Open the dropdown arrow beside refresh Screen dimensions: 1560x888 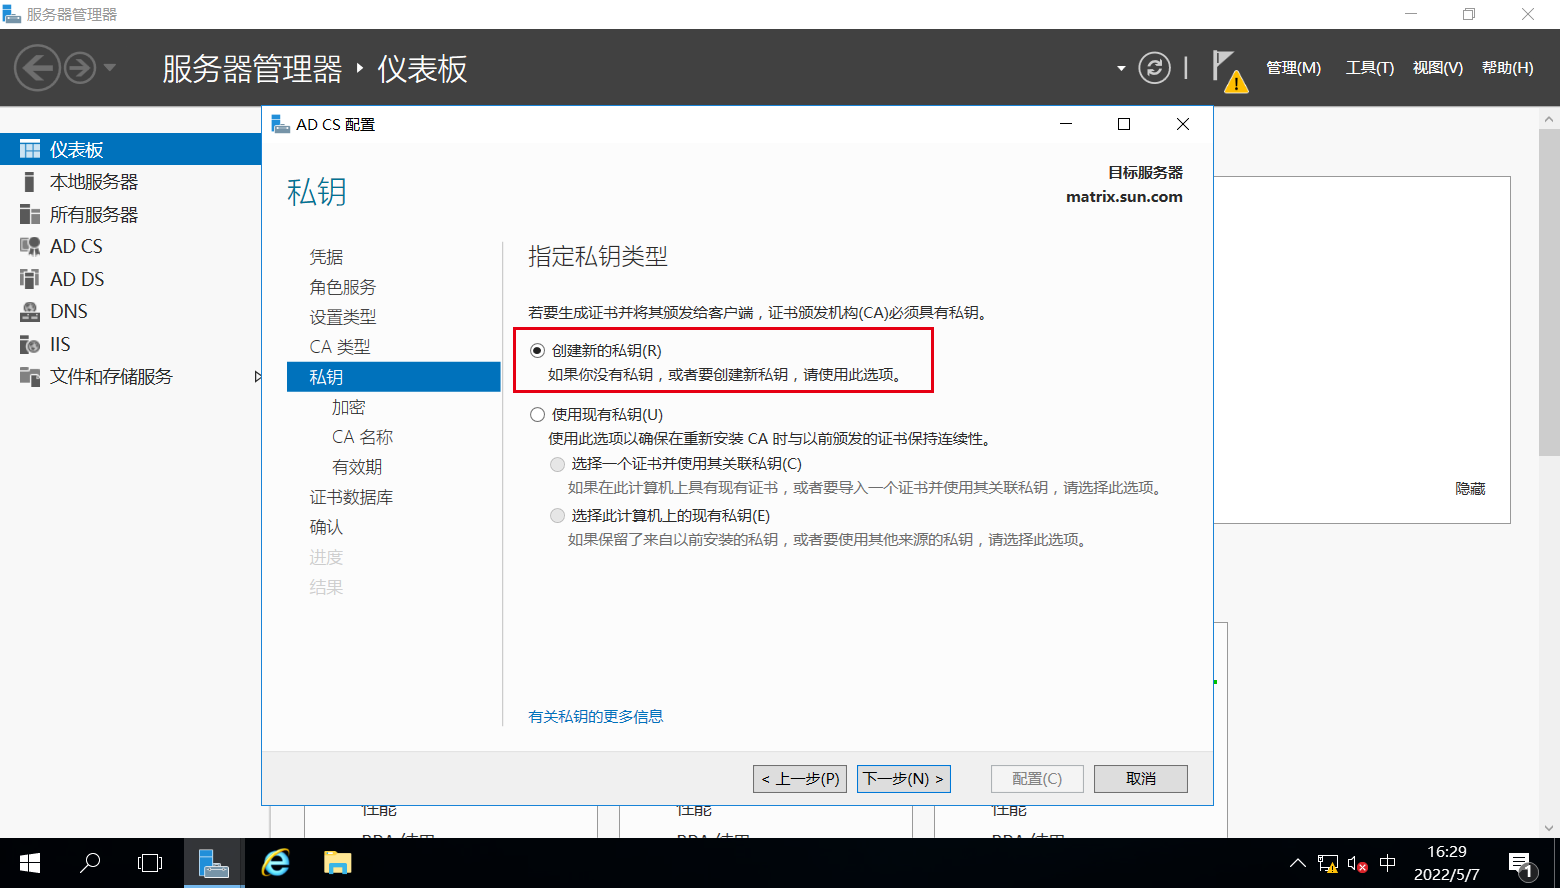click(x=1121, y=69)
